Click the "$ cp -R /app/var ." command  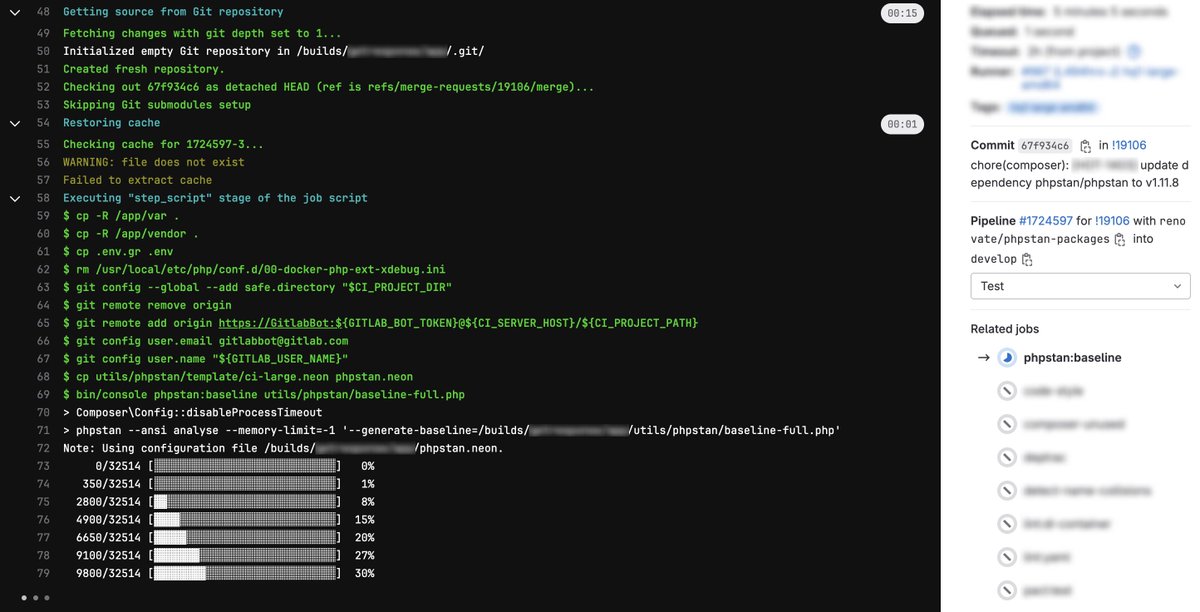tap(122, 216)
